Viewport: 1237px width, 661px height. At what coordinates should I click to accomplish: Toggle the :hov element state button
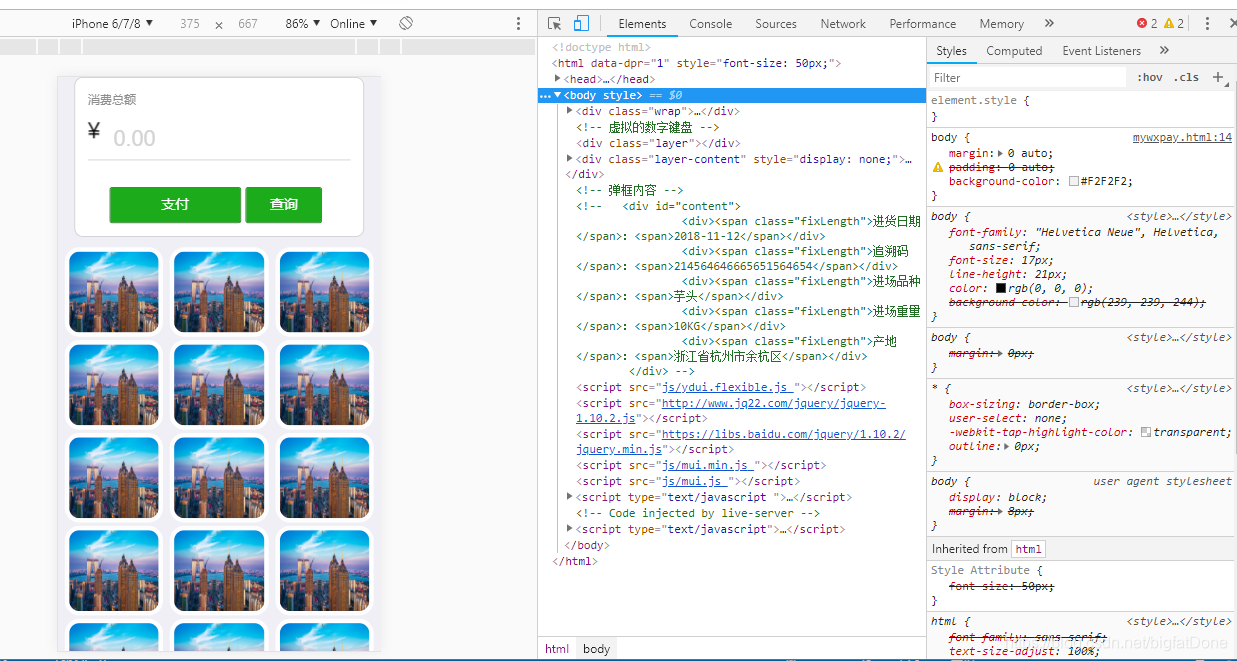[x=1150, y=77]
